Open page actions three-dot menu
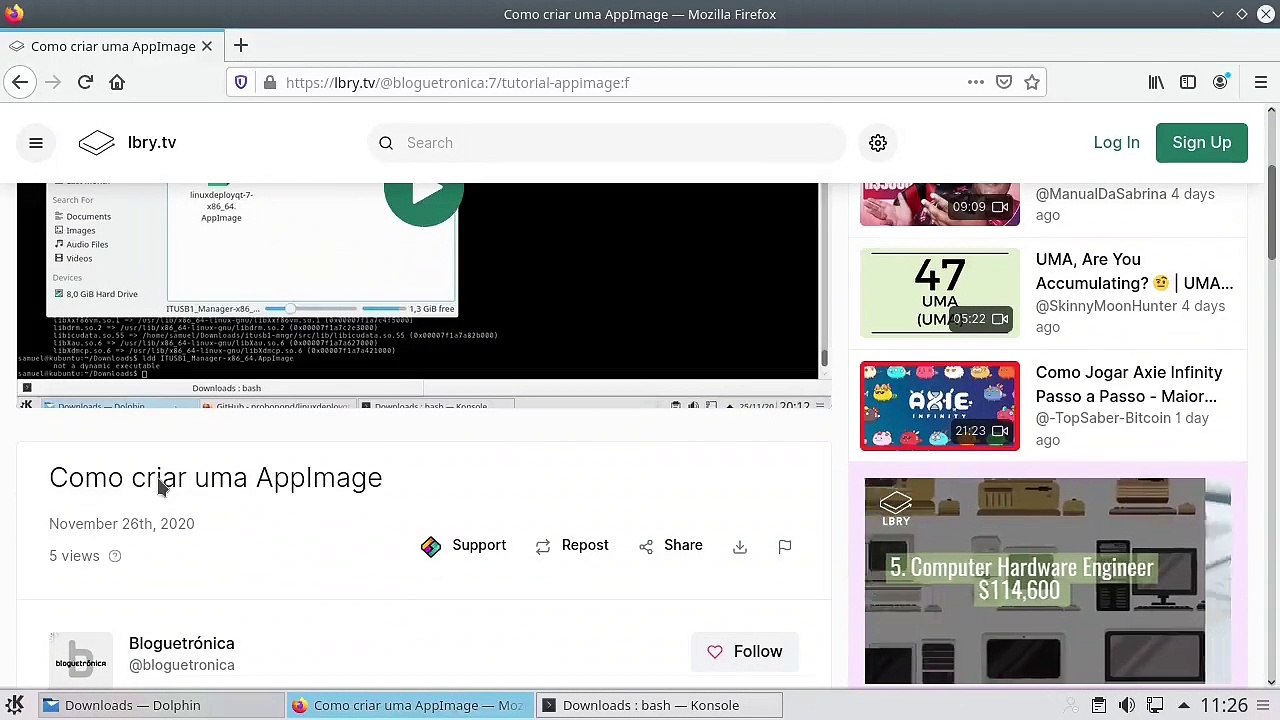The image size is (1280, 720). point(976,82)
